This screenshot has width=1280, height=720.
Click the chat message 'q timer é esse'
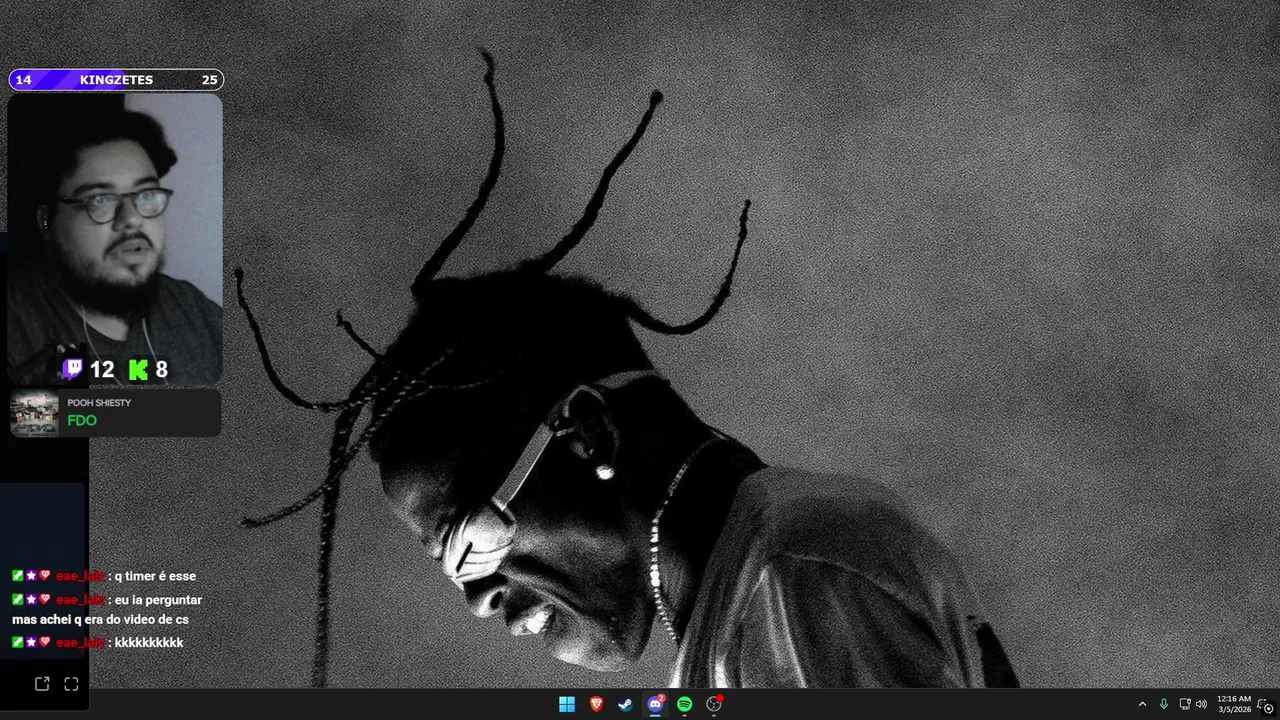[155, 576]
